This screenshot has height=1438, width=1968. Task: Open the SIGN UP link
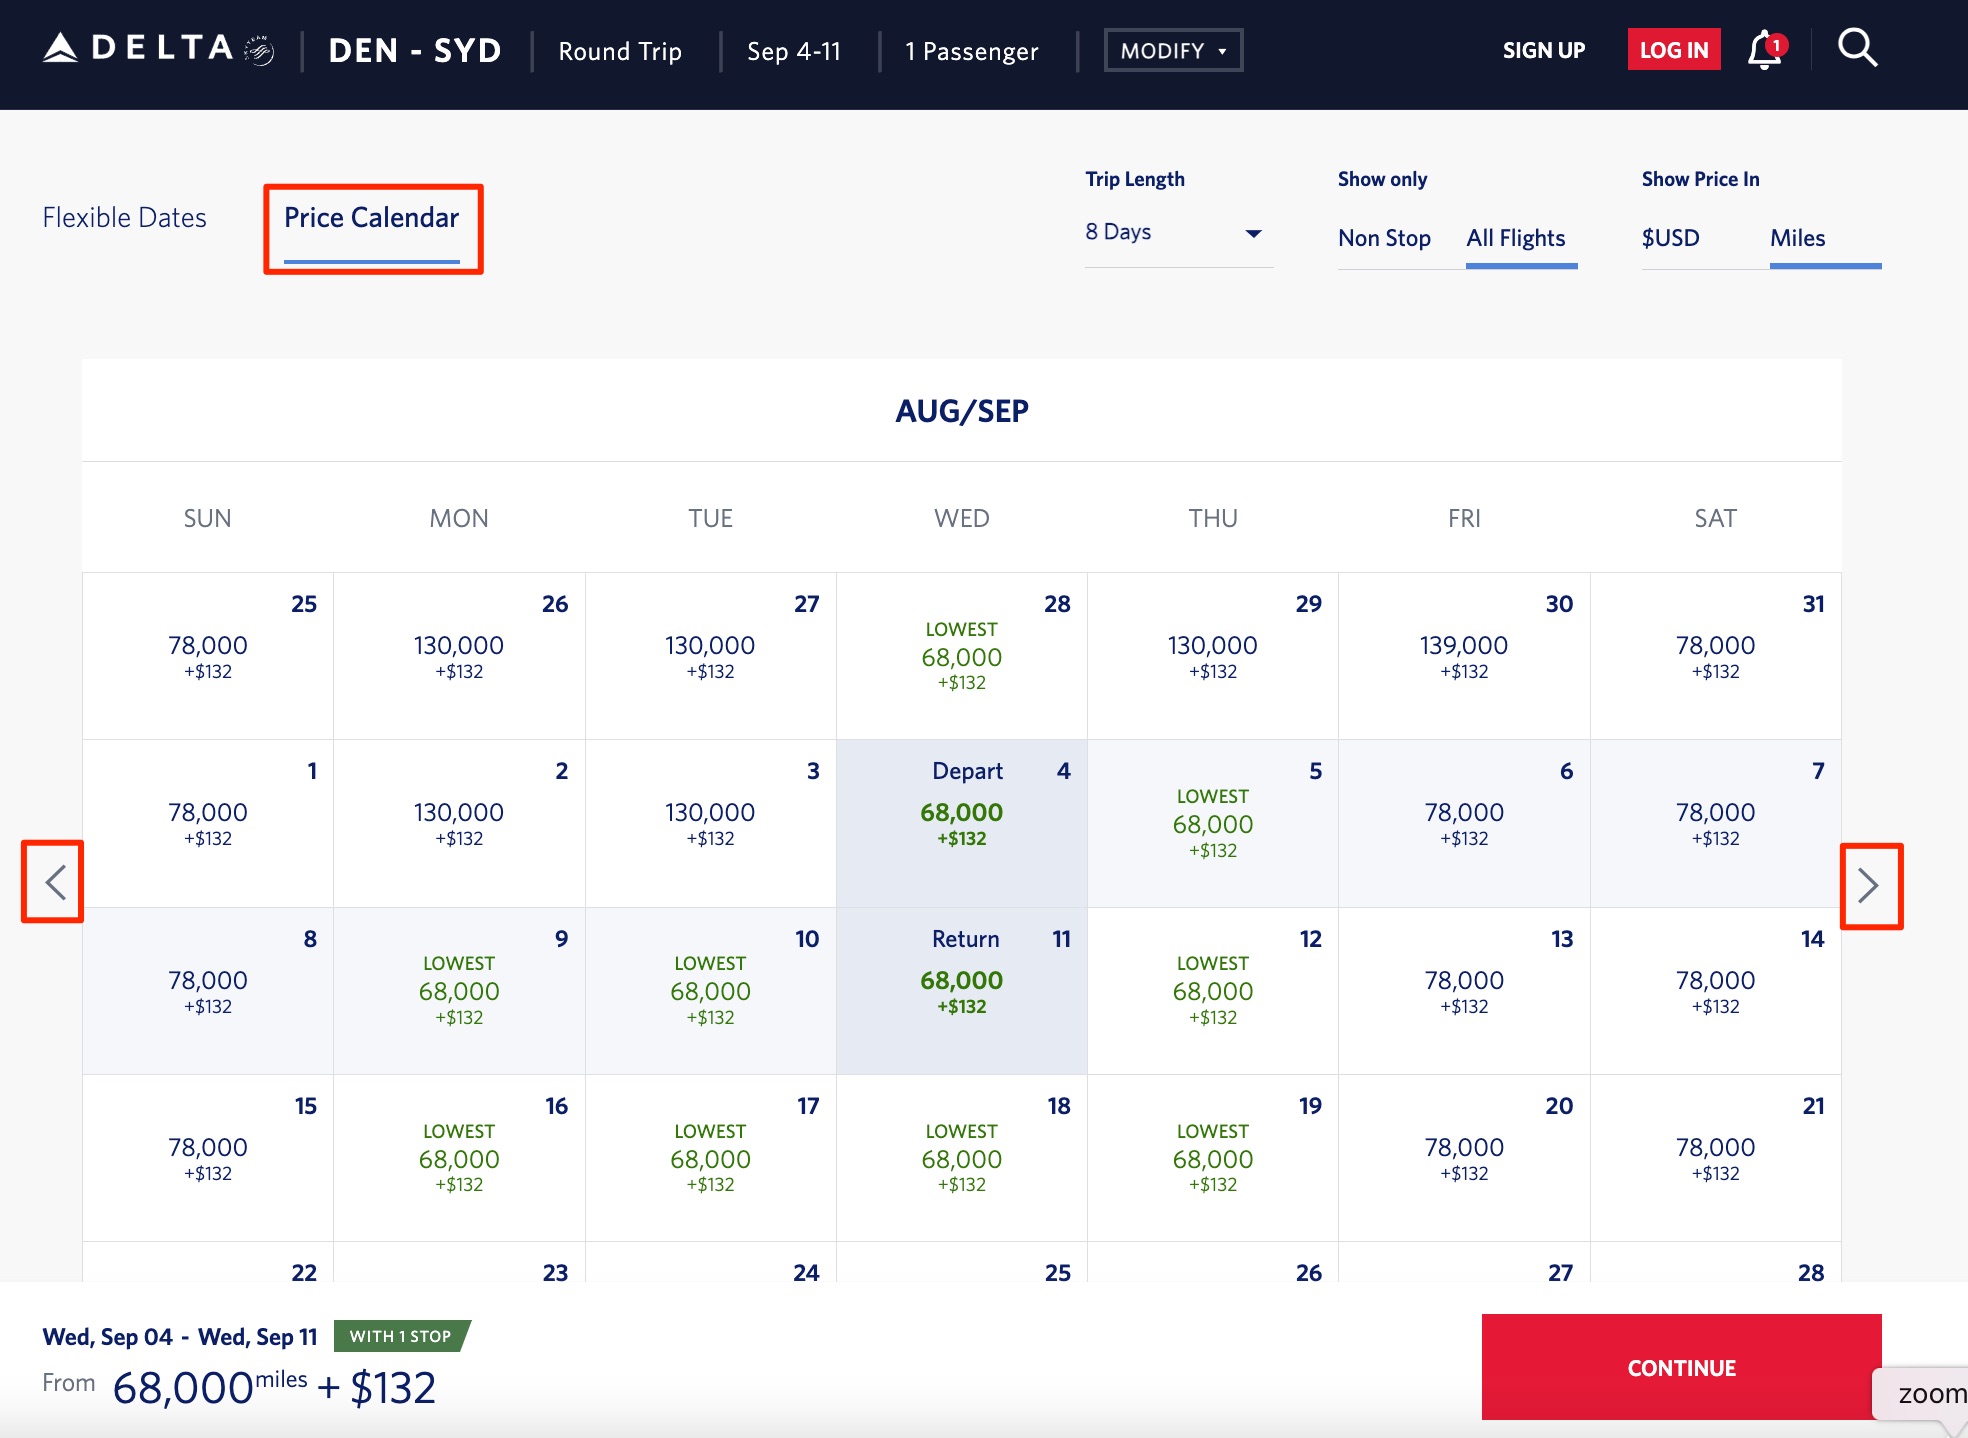[1543, 50]
